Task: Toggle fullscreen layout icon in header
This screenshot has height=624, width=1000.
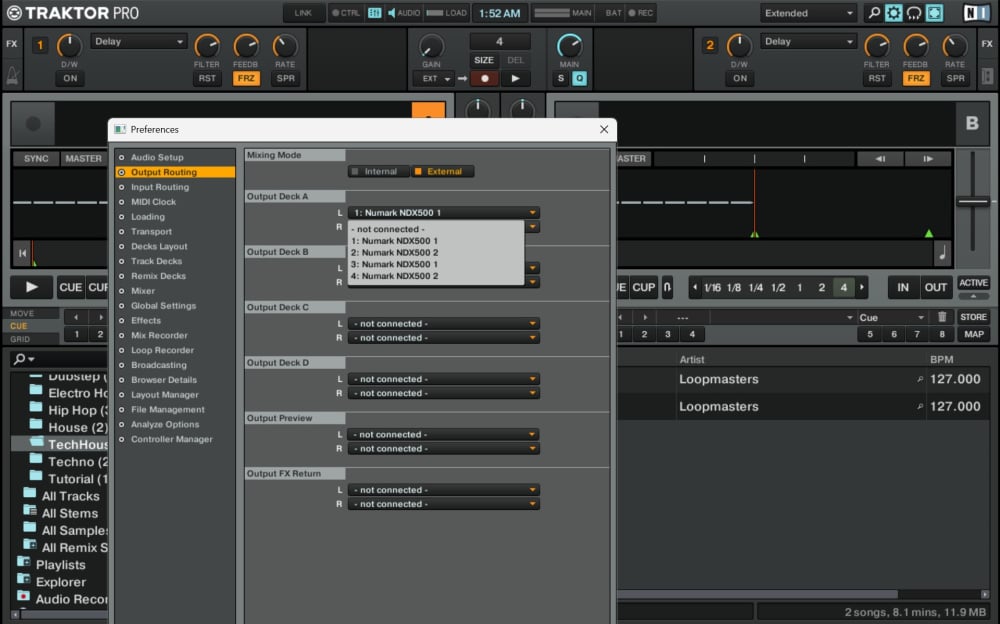Action: pos(934,13)
